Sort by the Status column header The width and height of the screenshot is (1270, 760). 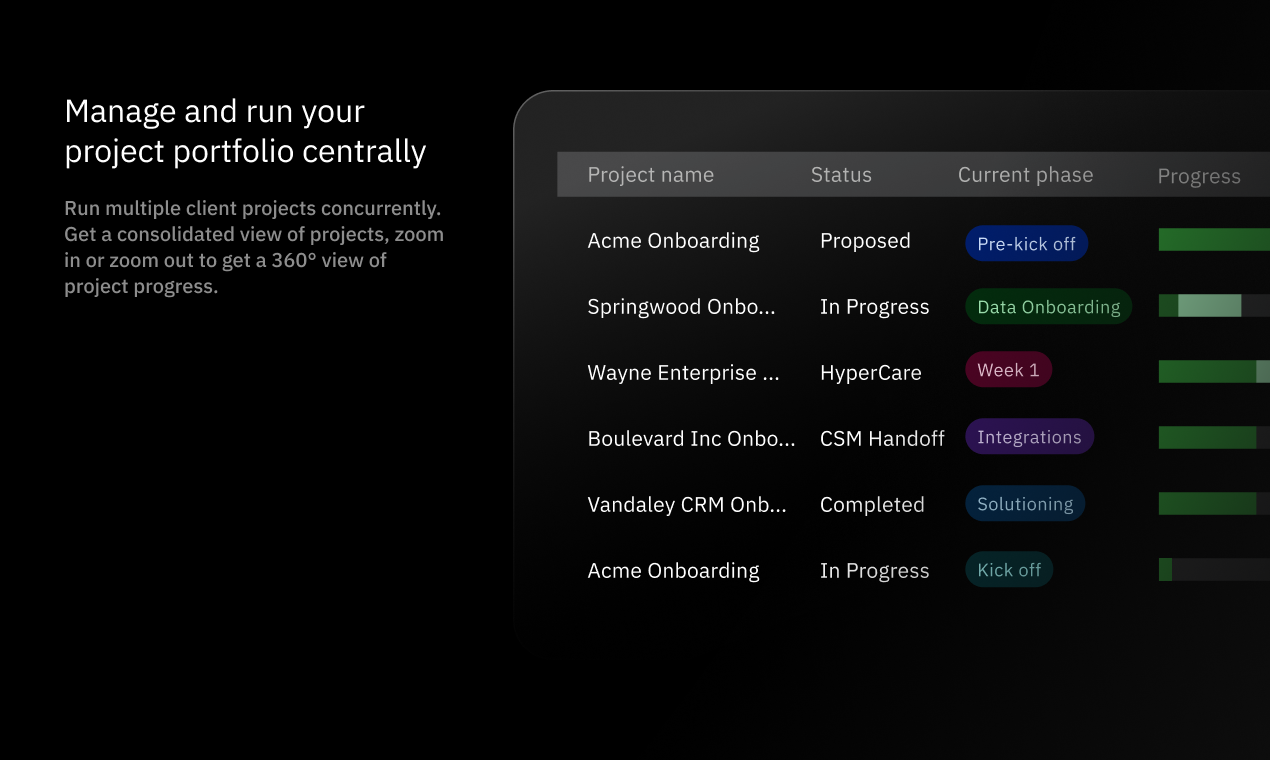click(x=841, y=175)
